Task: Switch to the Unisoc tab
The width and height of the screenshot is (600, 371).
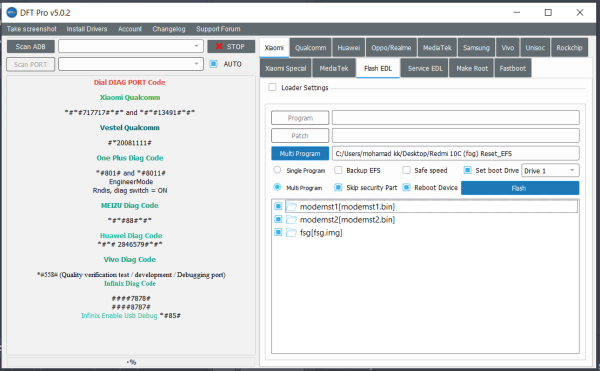Action: pyautogui.click(x=535, y=48)
